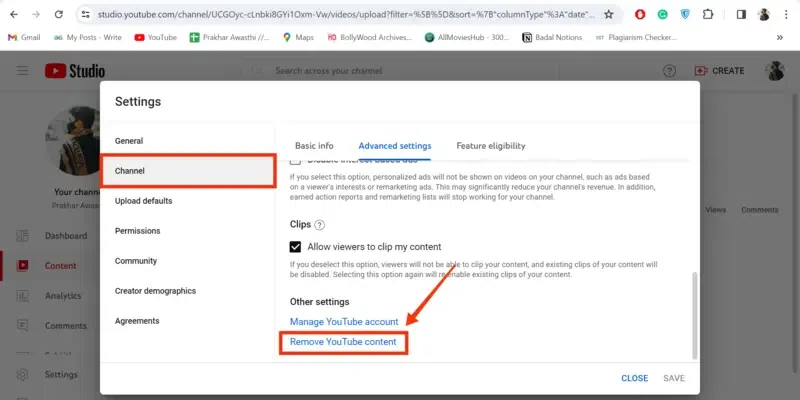Open Badal Notions bookmark

552,37
